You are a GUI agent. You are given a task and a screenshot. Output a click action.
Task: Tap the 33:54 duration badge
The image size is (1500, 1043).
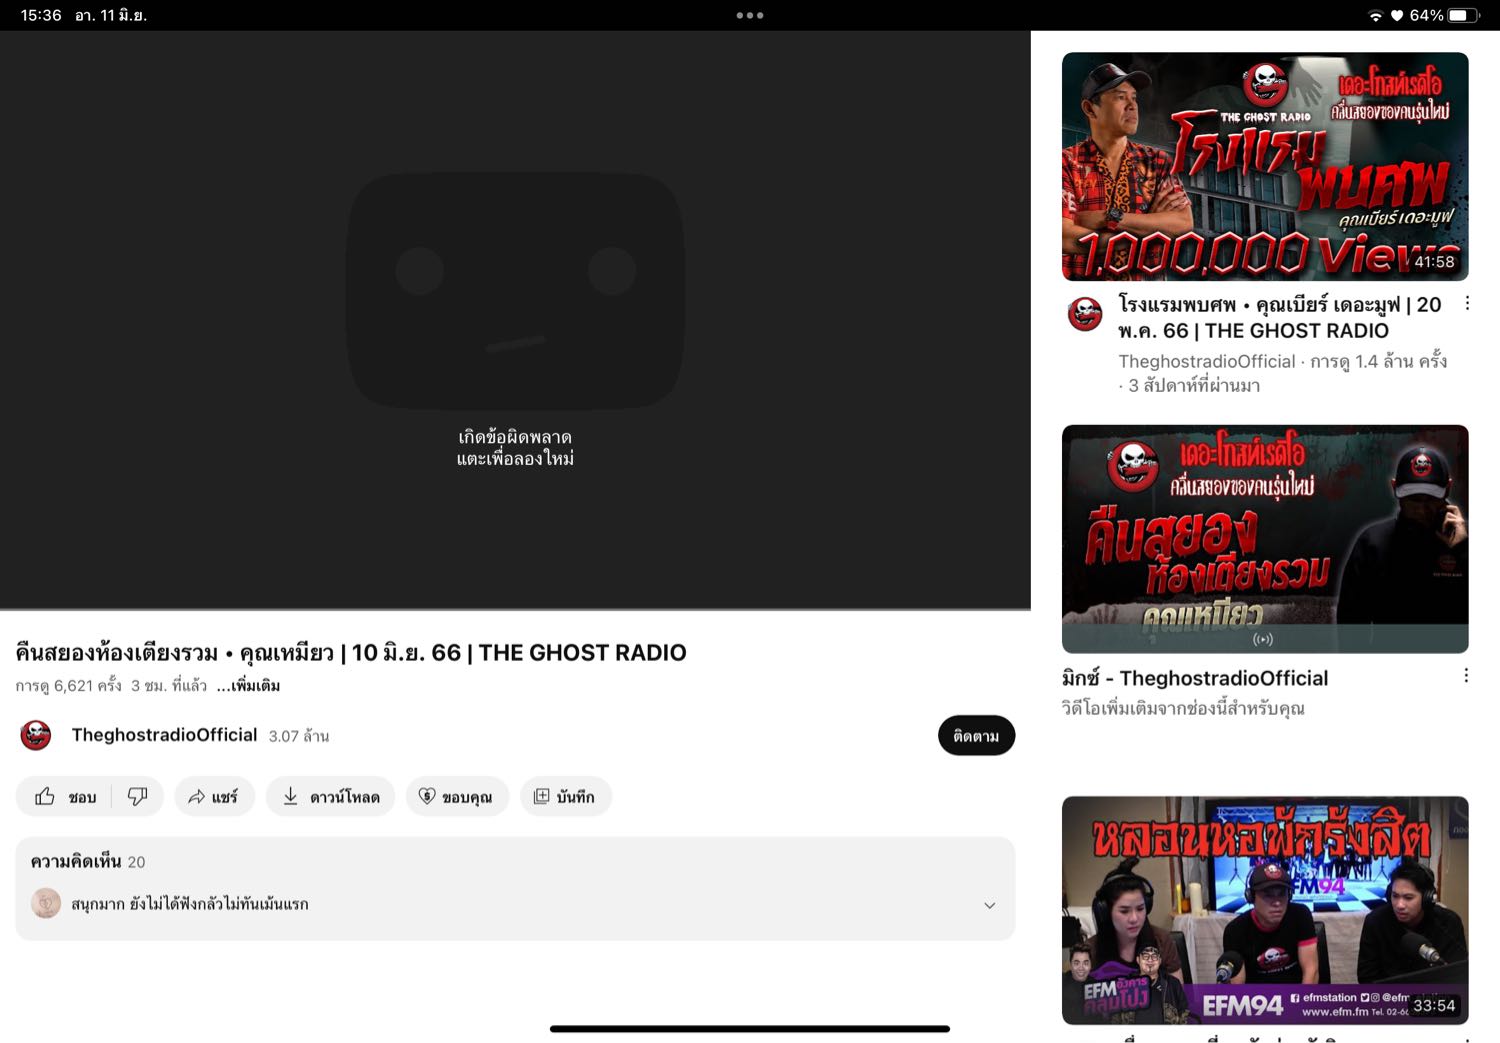coord(1434,1005)
